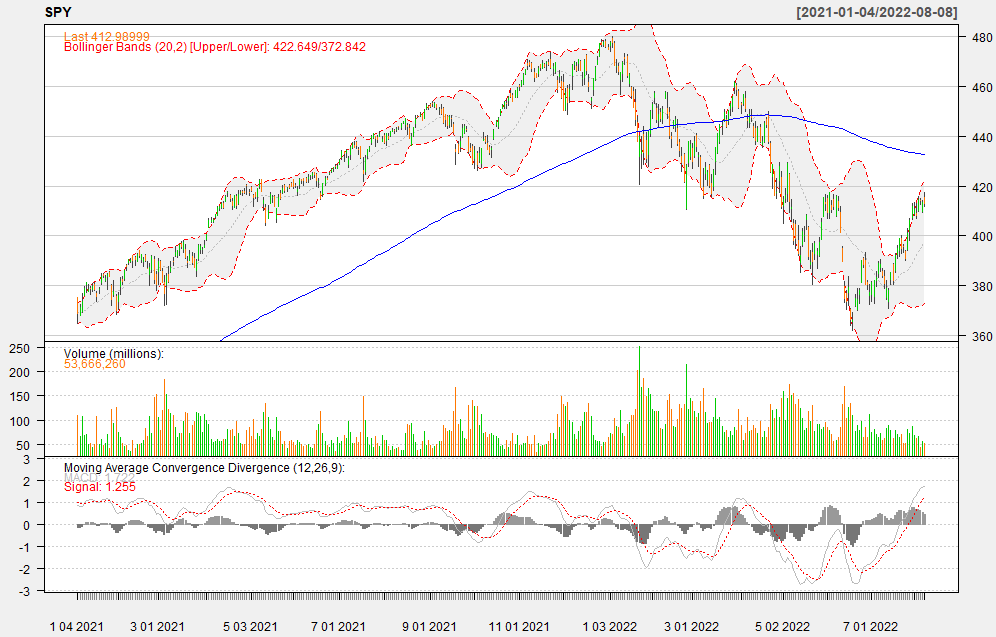Click the 250 volume axis label
This screenshot has width=996, height=637.
(19, 349)
